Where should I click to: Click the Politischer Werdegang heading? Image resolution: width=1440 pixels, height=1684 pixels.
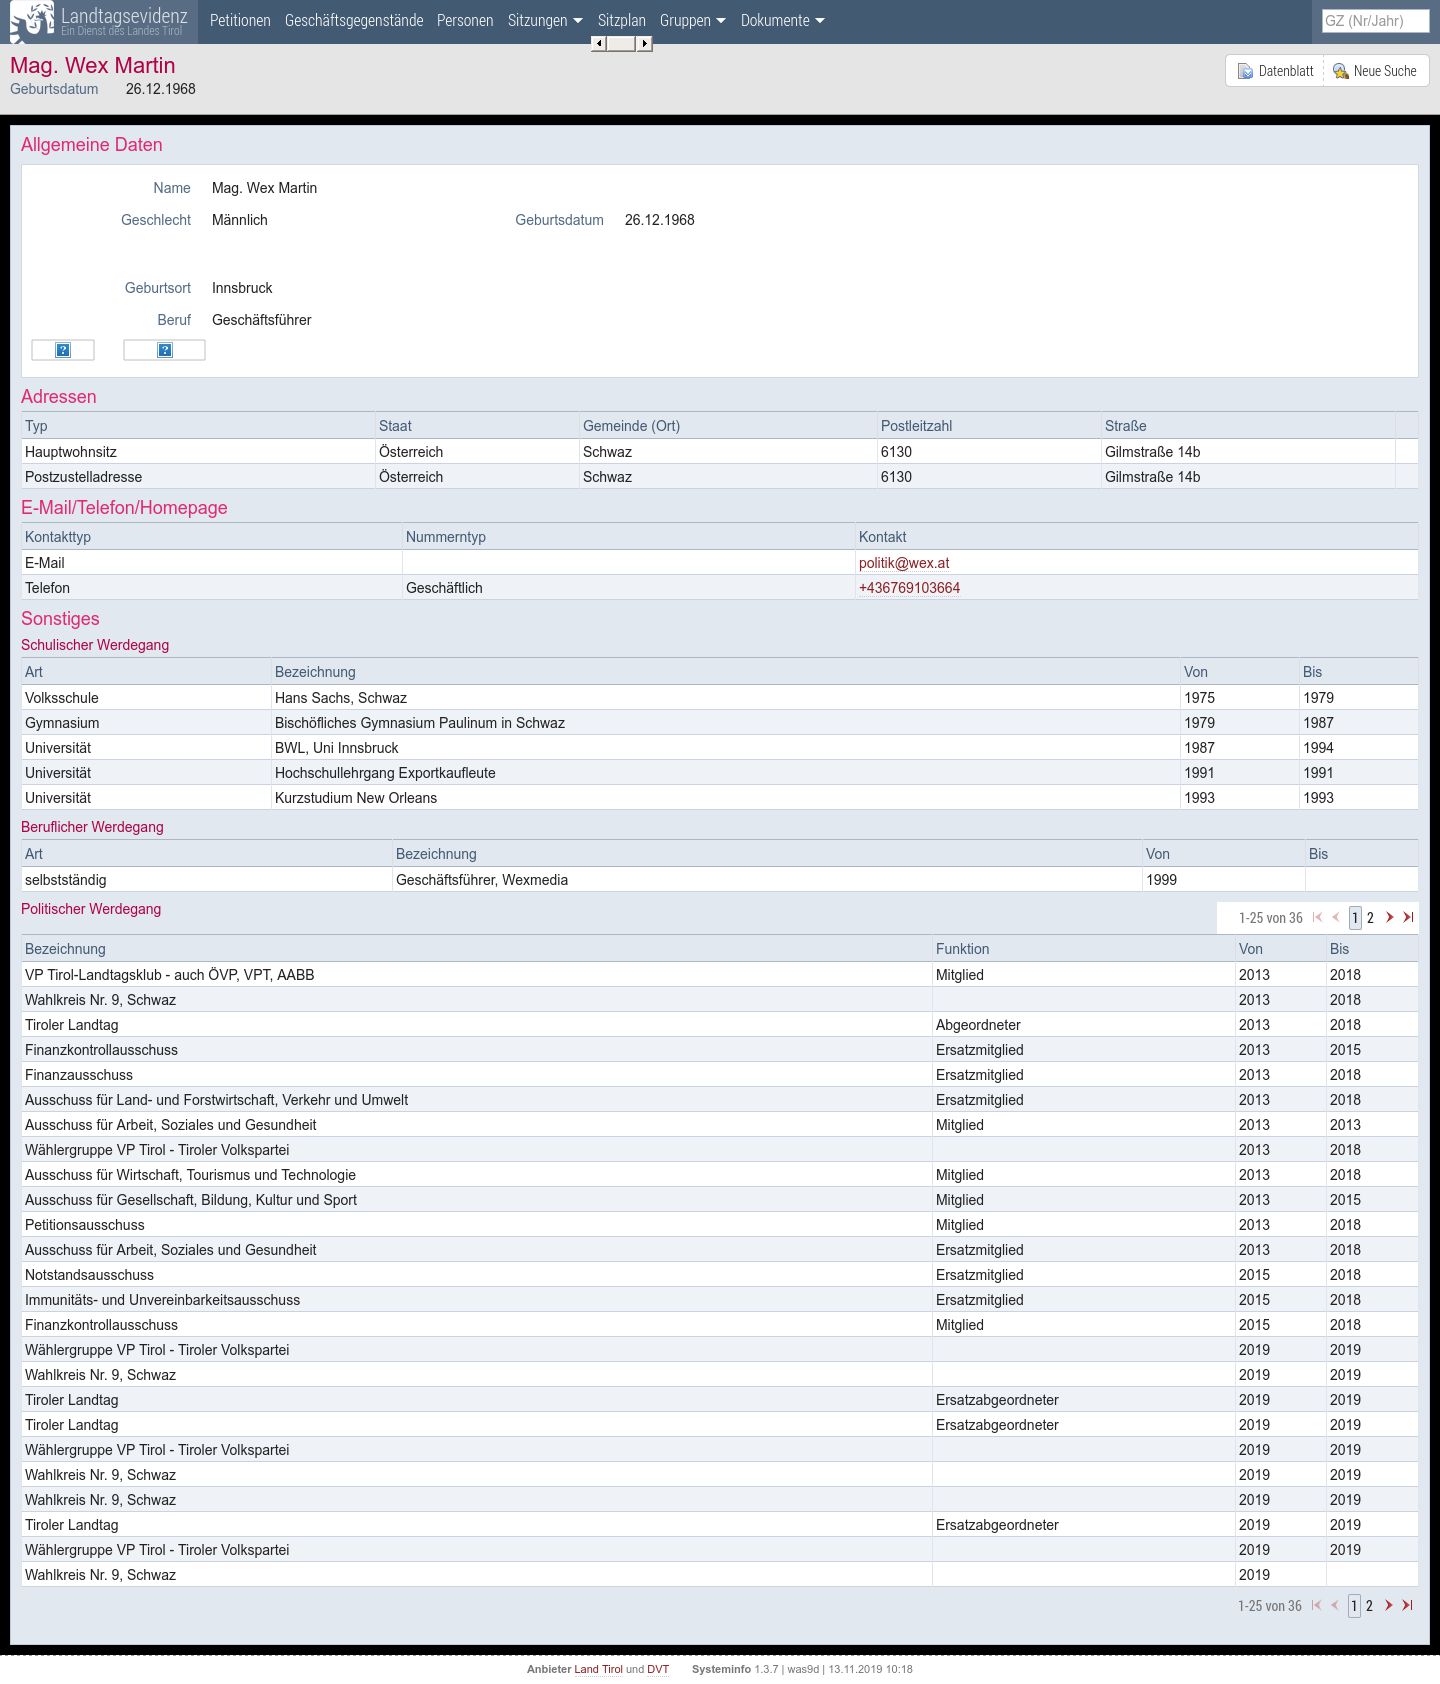(x=91, y=909)
